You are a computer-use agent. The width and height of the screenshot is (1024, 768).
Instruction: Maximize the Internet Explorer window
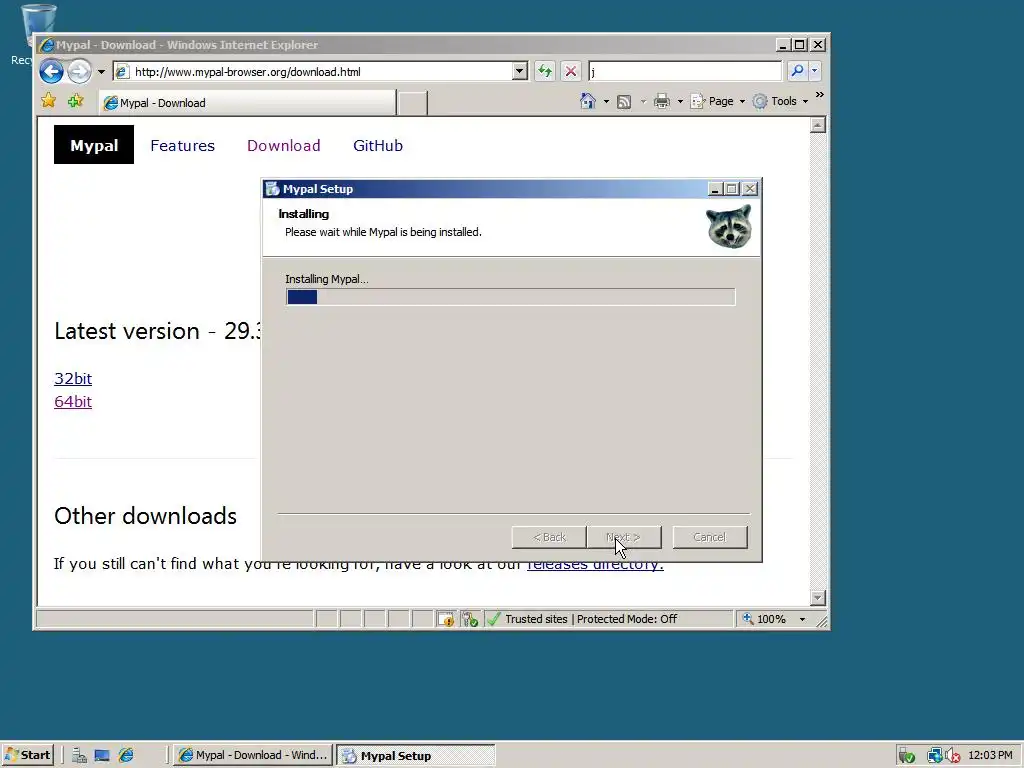(x=800, y=45)
